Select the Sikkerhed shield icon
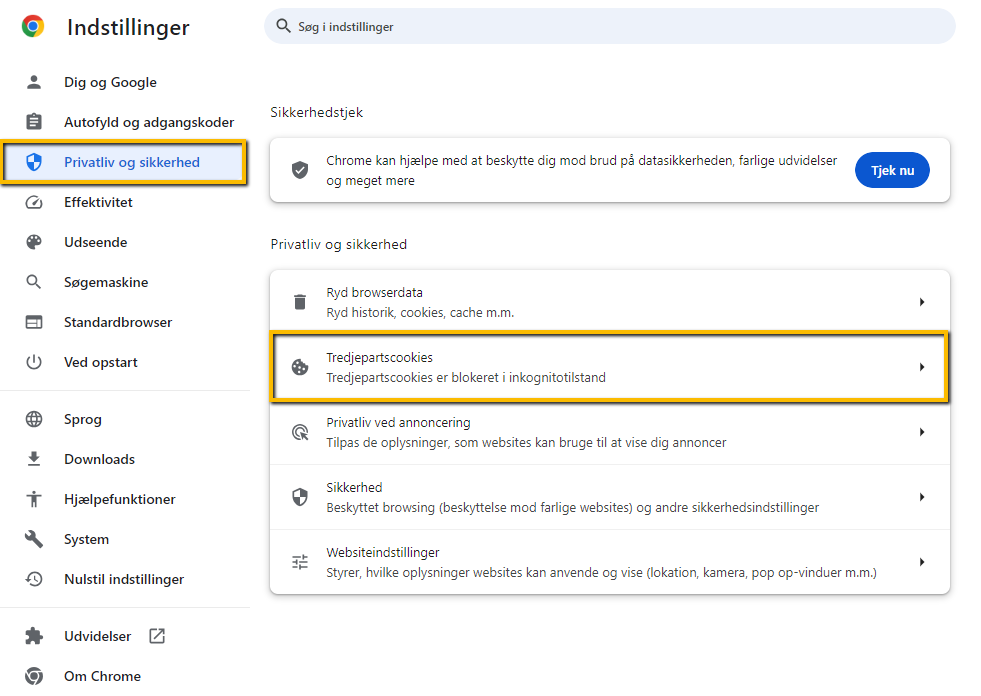The image size is (981, 696). (299, 496)
